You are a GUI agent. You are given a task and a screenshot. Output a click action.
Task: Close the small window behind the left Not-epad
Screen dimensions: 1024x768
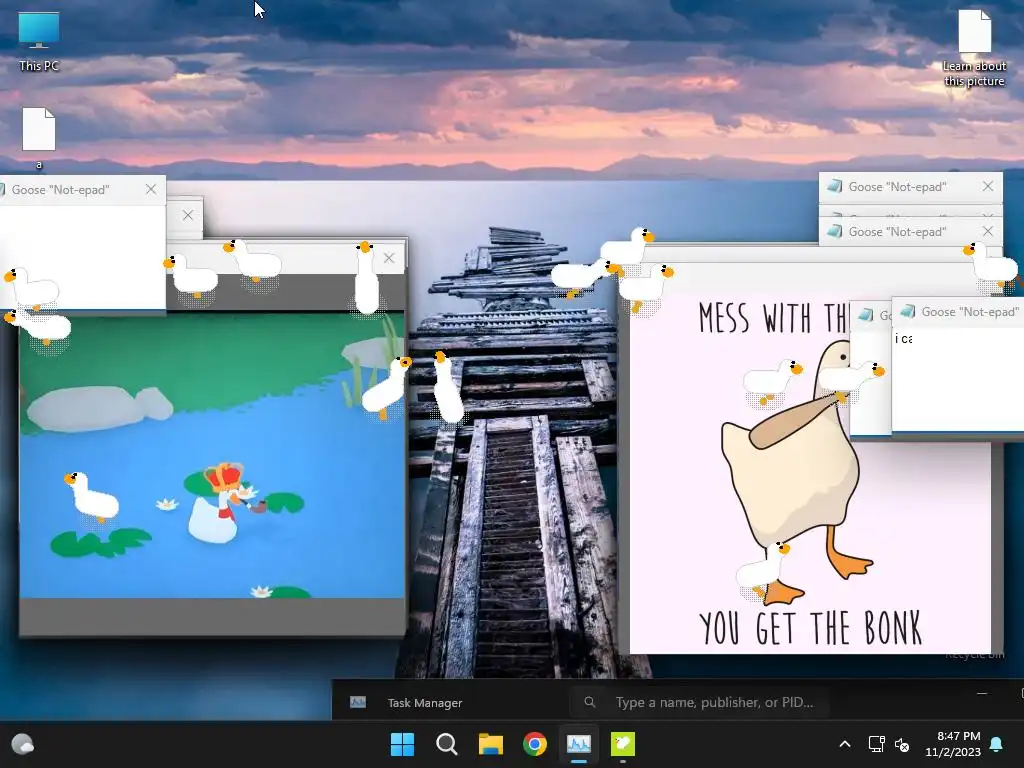pyautogui.click(x=188, y=215)
